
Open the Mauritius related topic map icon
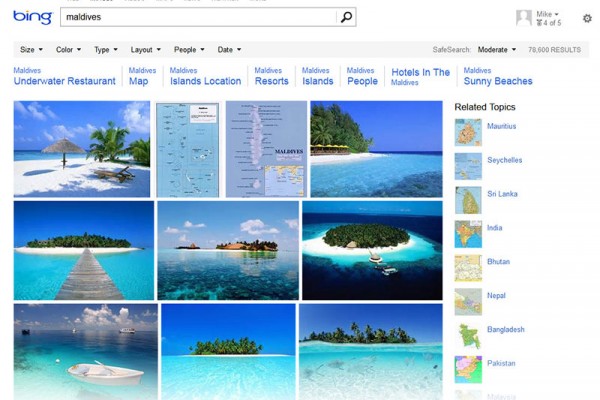pos(467,132)
